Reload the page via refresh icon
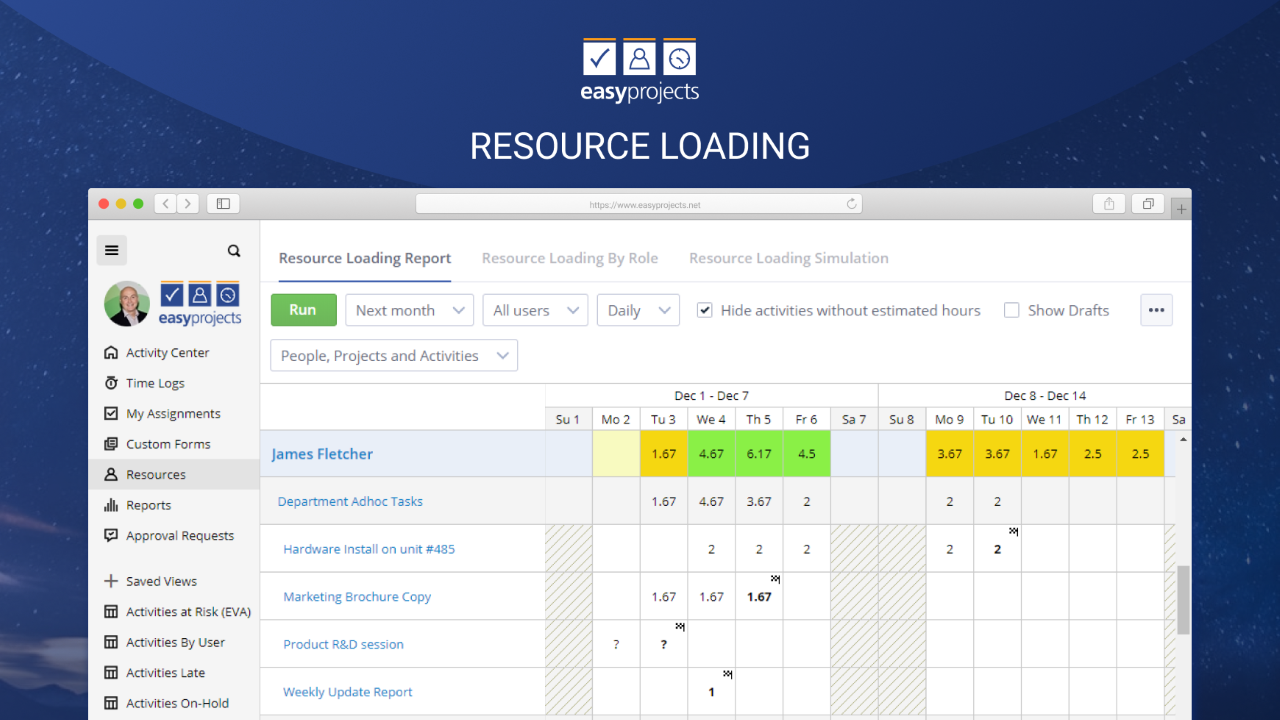 [851, 204]
